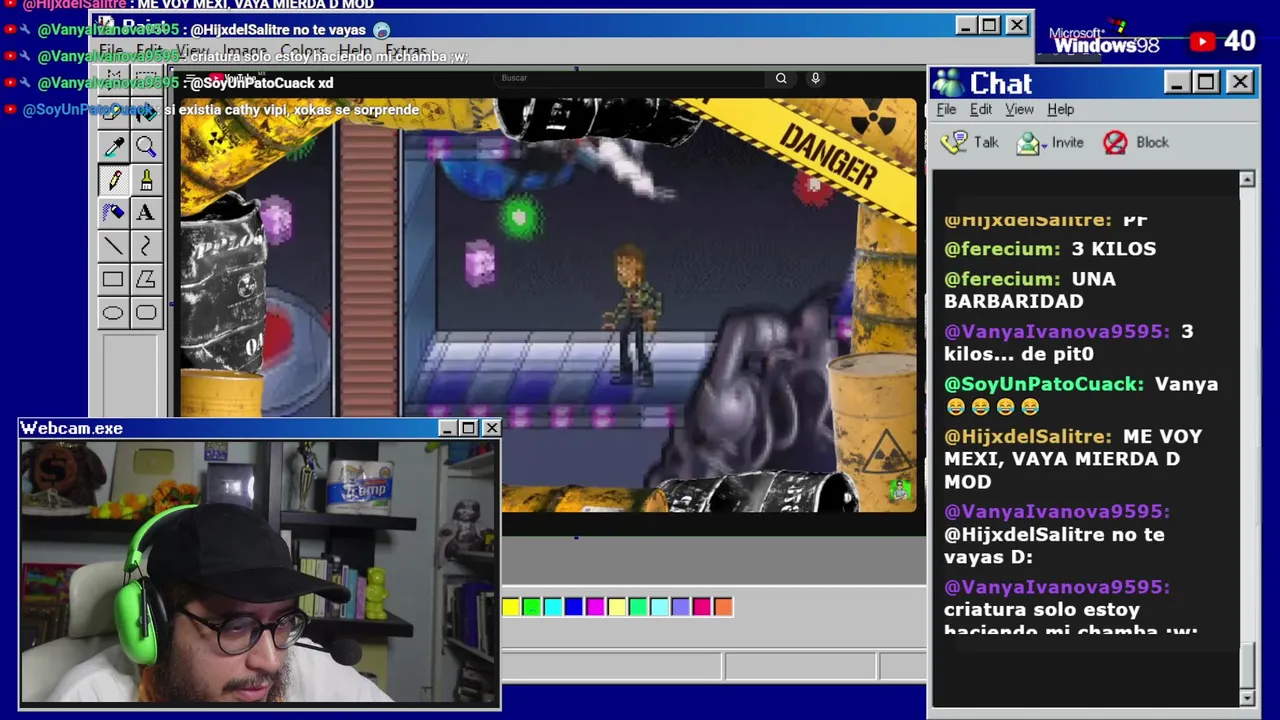The height and width of the screenshot is (720, 1280).
Task: Pick the periwinkle purple color swatch
Action: 680,607
